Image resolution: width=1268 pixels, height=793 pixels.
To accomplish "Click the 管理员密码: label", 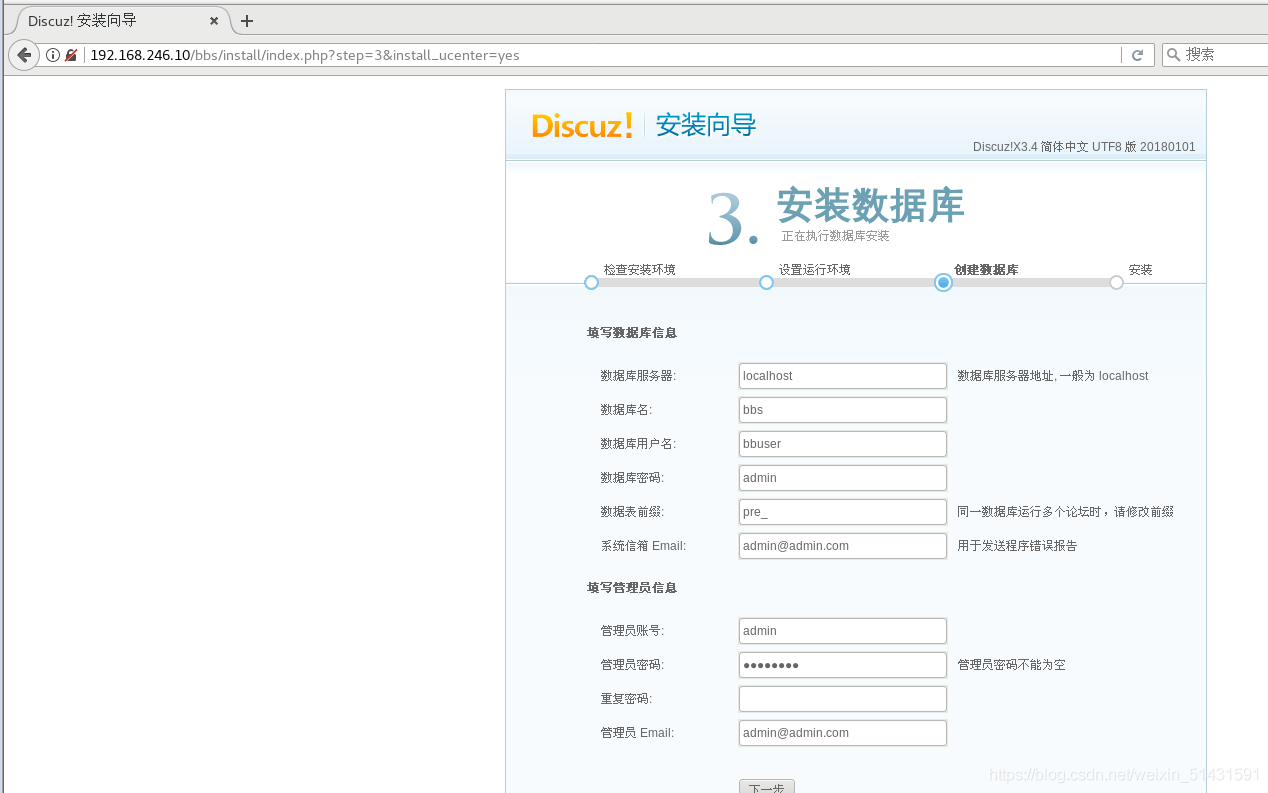I will (x=632, y=665).
